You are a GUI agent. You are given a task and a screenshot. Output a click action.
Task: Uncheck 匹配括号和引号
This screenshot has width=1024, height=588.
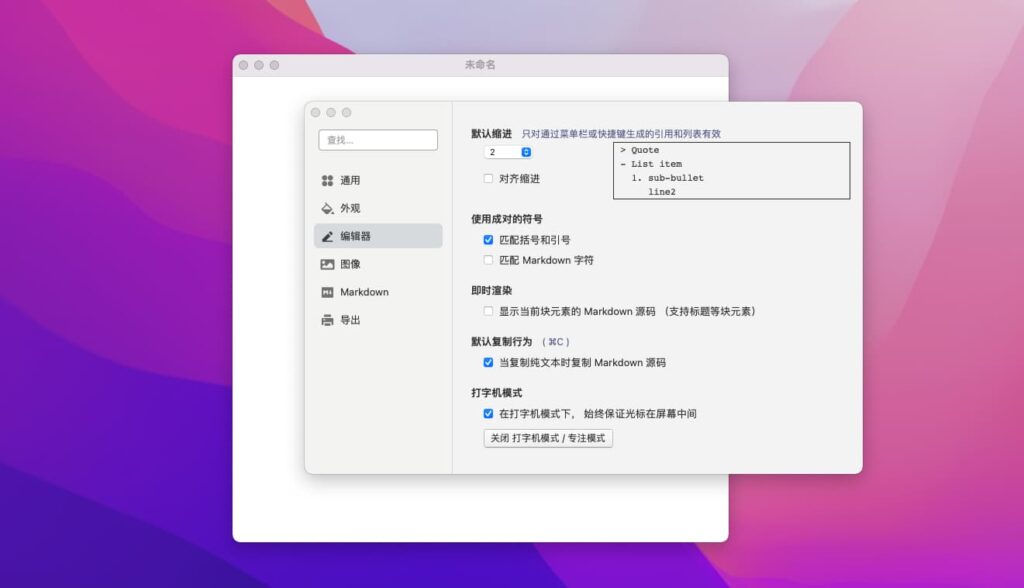tap(488, 239)
